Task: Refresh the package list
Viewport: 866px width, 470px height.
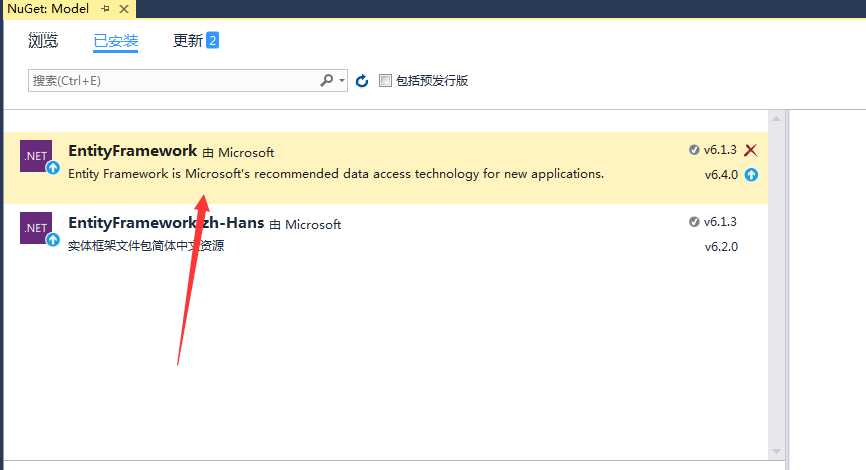Action: pyautogui.click(x=362, y=81)
